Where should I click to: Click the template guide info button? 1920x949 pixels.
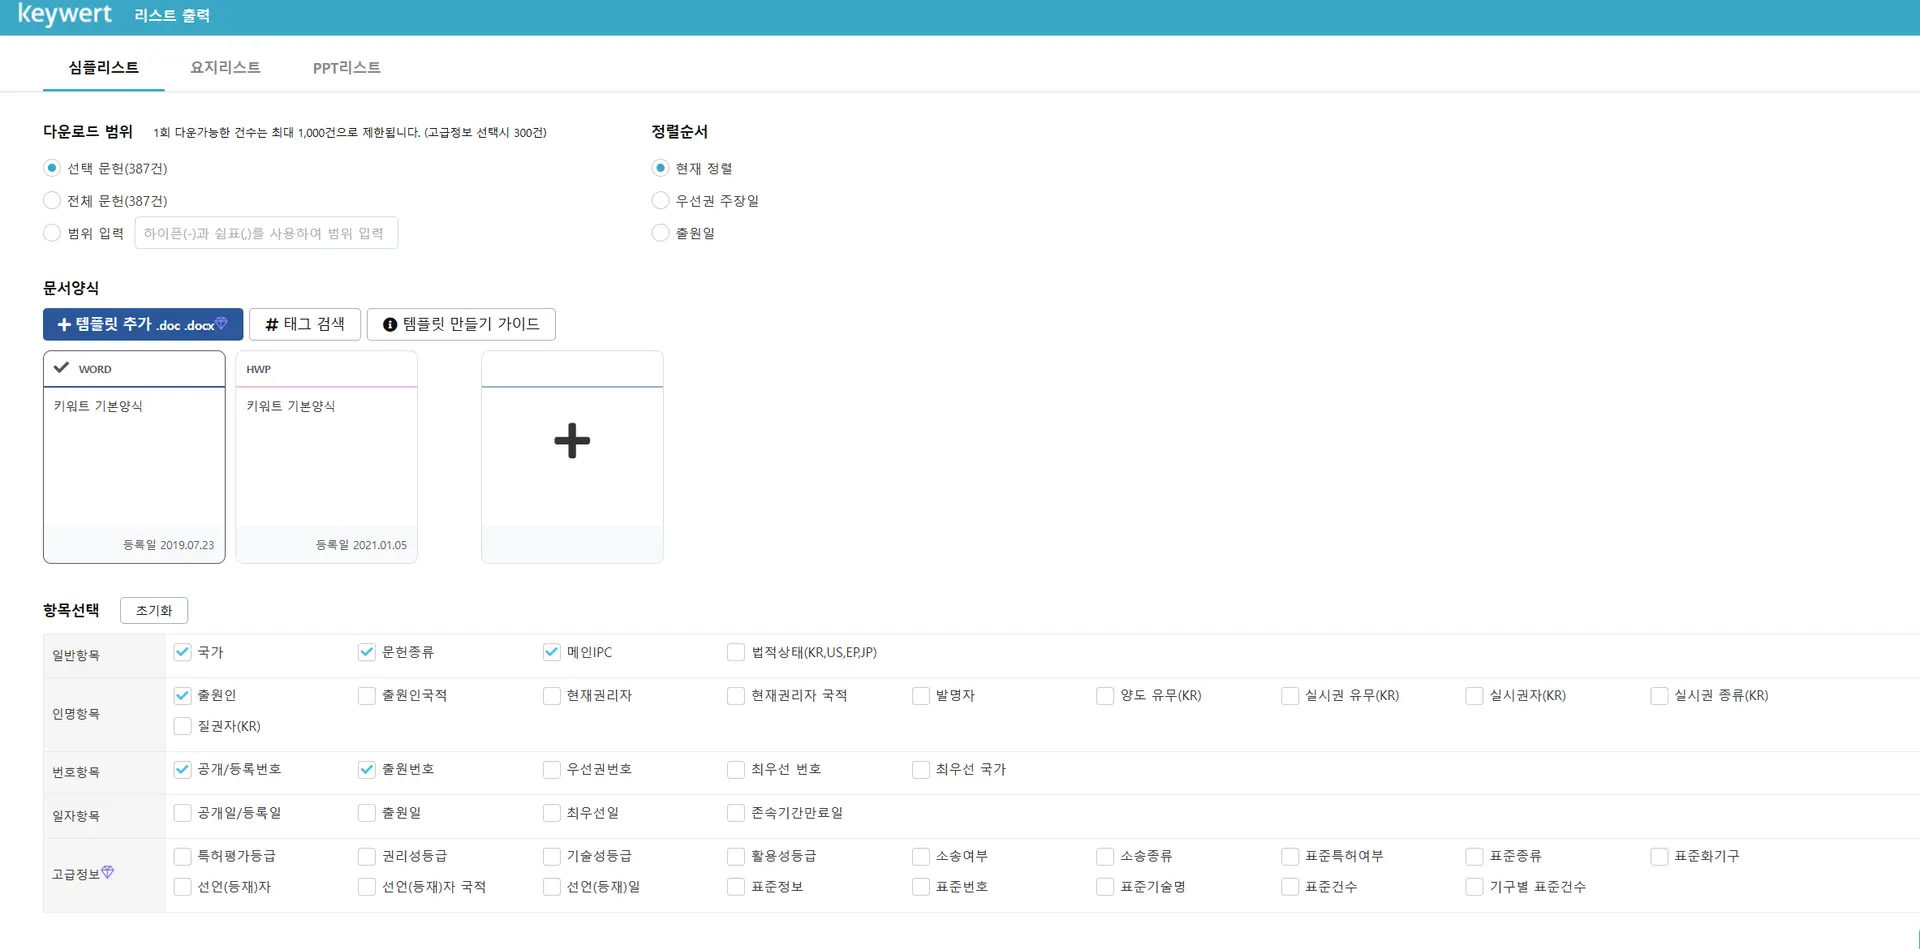point(461,324)
